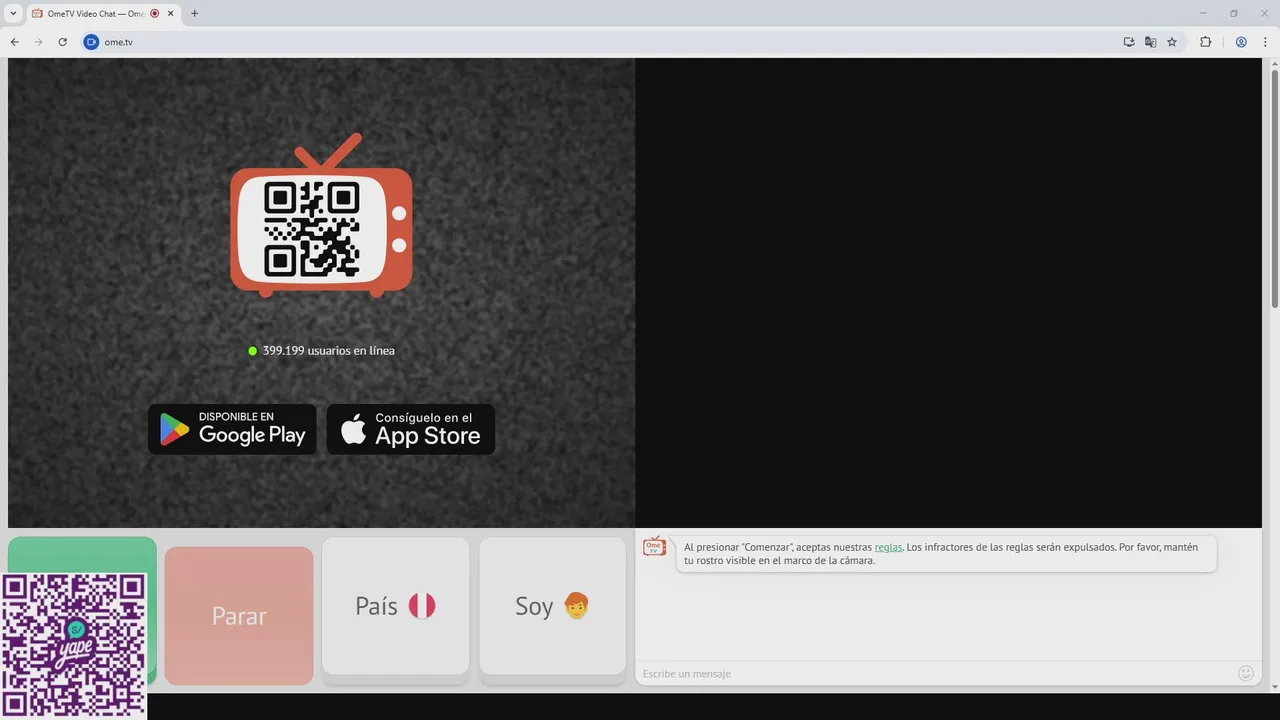Open the Google Play download badge
The width and height of the screenshot is (1280, 720).
point(232,429)
